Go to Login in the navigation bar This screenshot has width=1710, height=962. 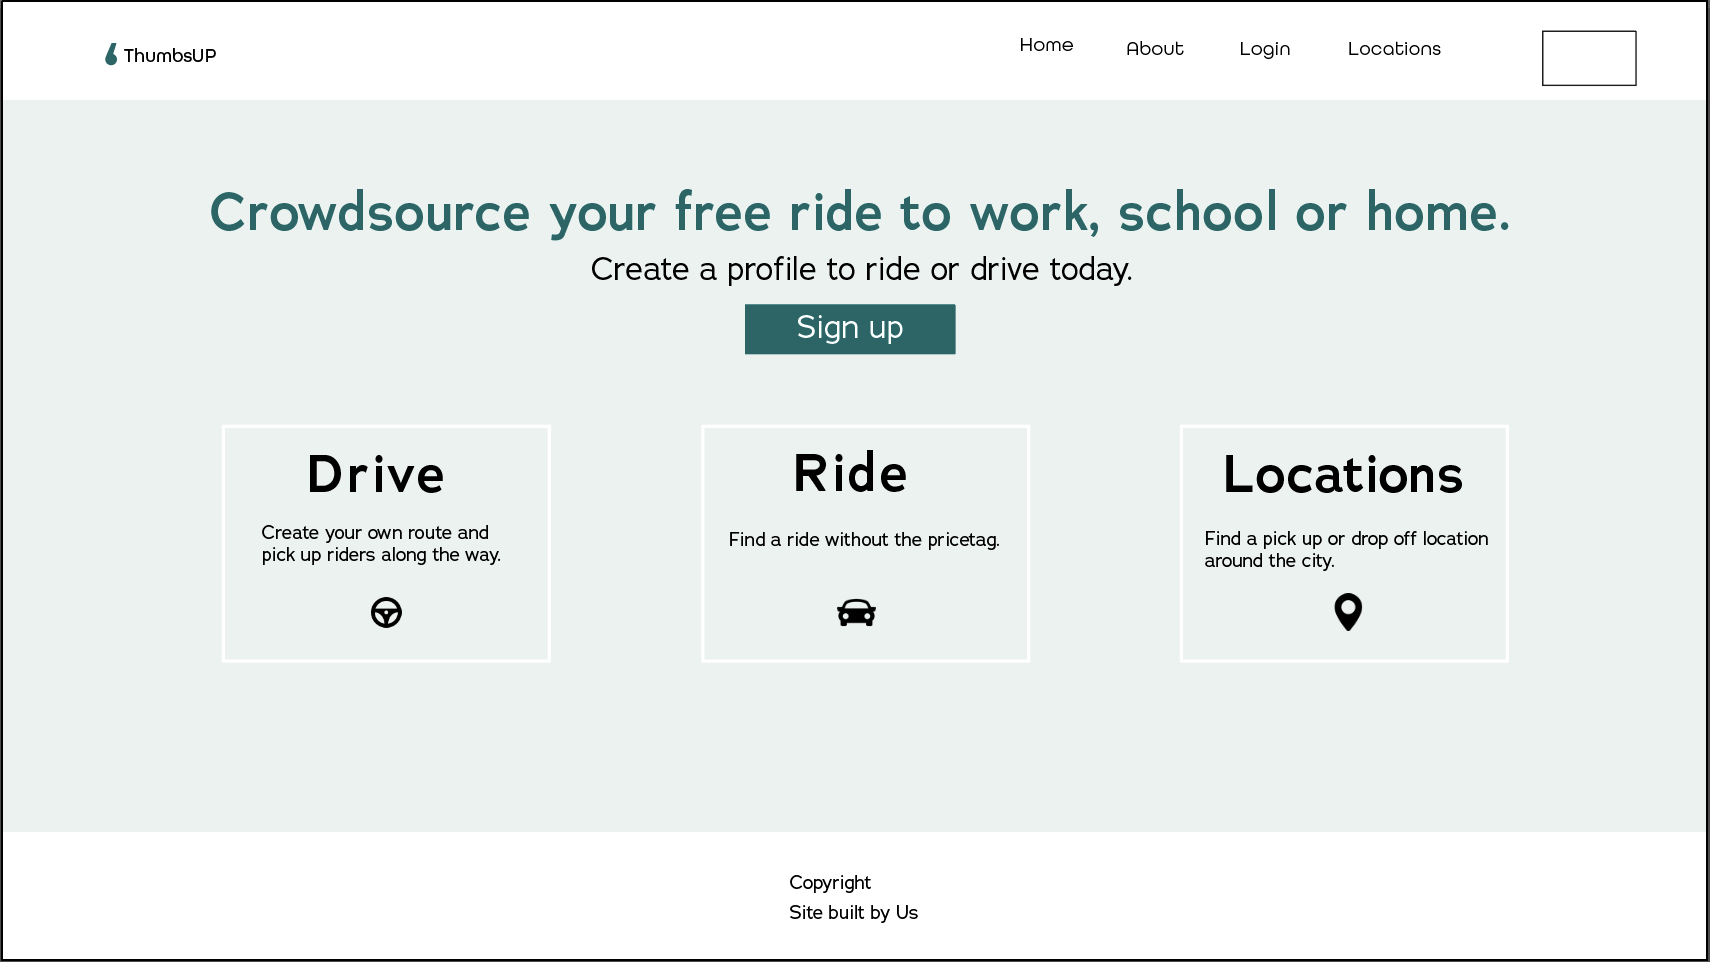click(1264, 48)
